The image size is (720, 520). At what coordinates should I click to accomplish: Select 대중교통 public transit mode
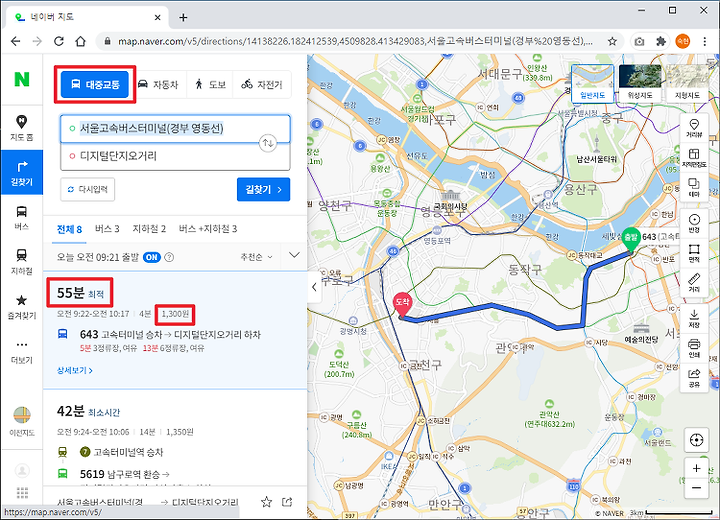point(95,85)
